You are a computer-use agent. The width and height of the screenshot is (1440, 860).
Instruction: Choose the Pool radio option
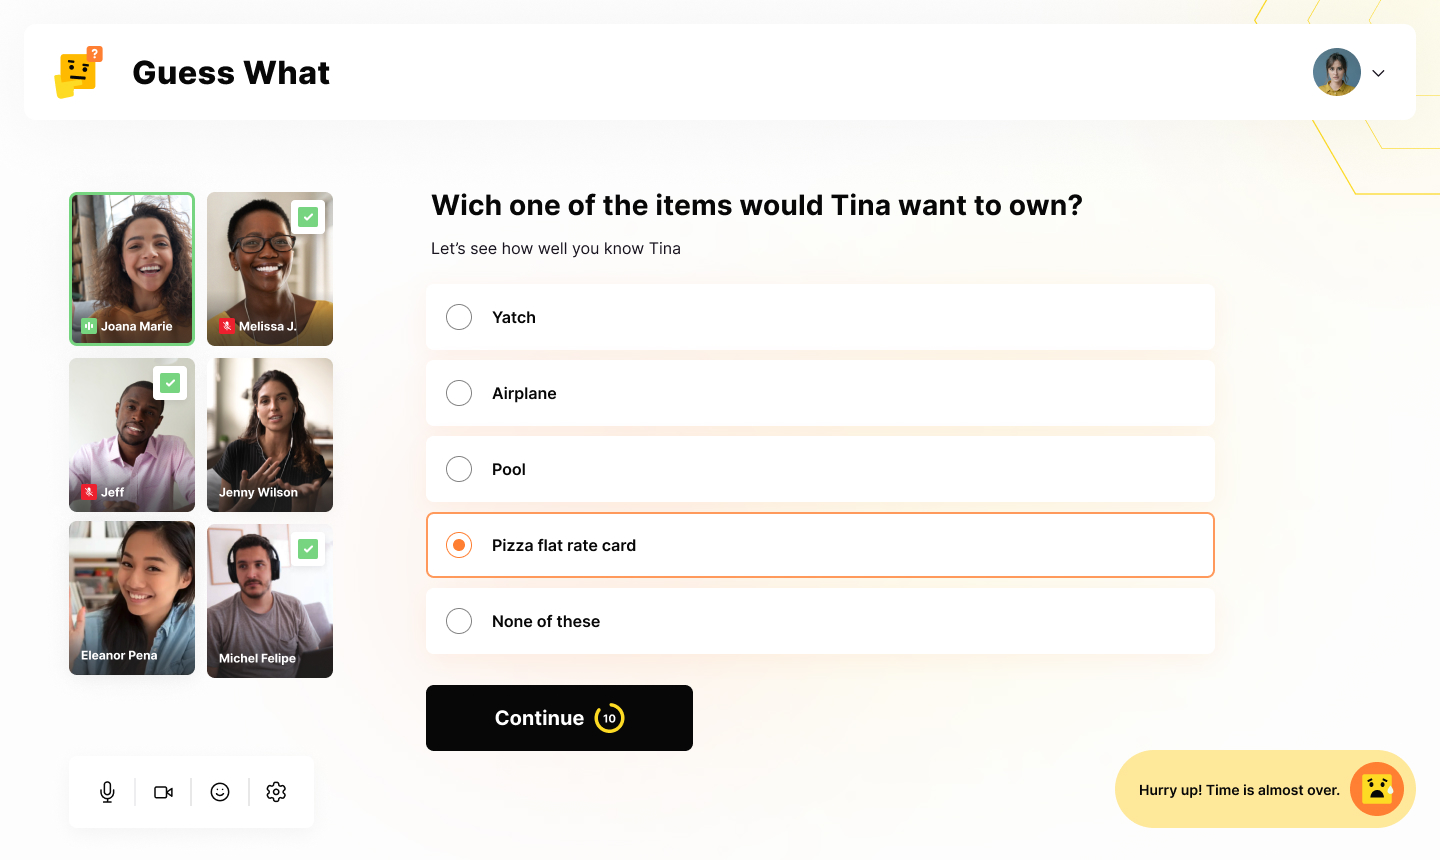click(459, 469)
